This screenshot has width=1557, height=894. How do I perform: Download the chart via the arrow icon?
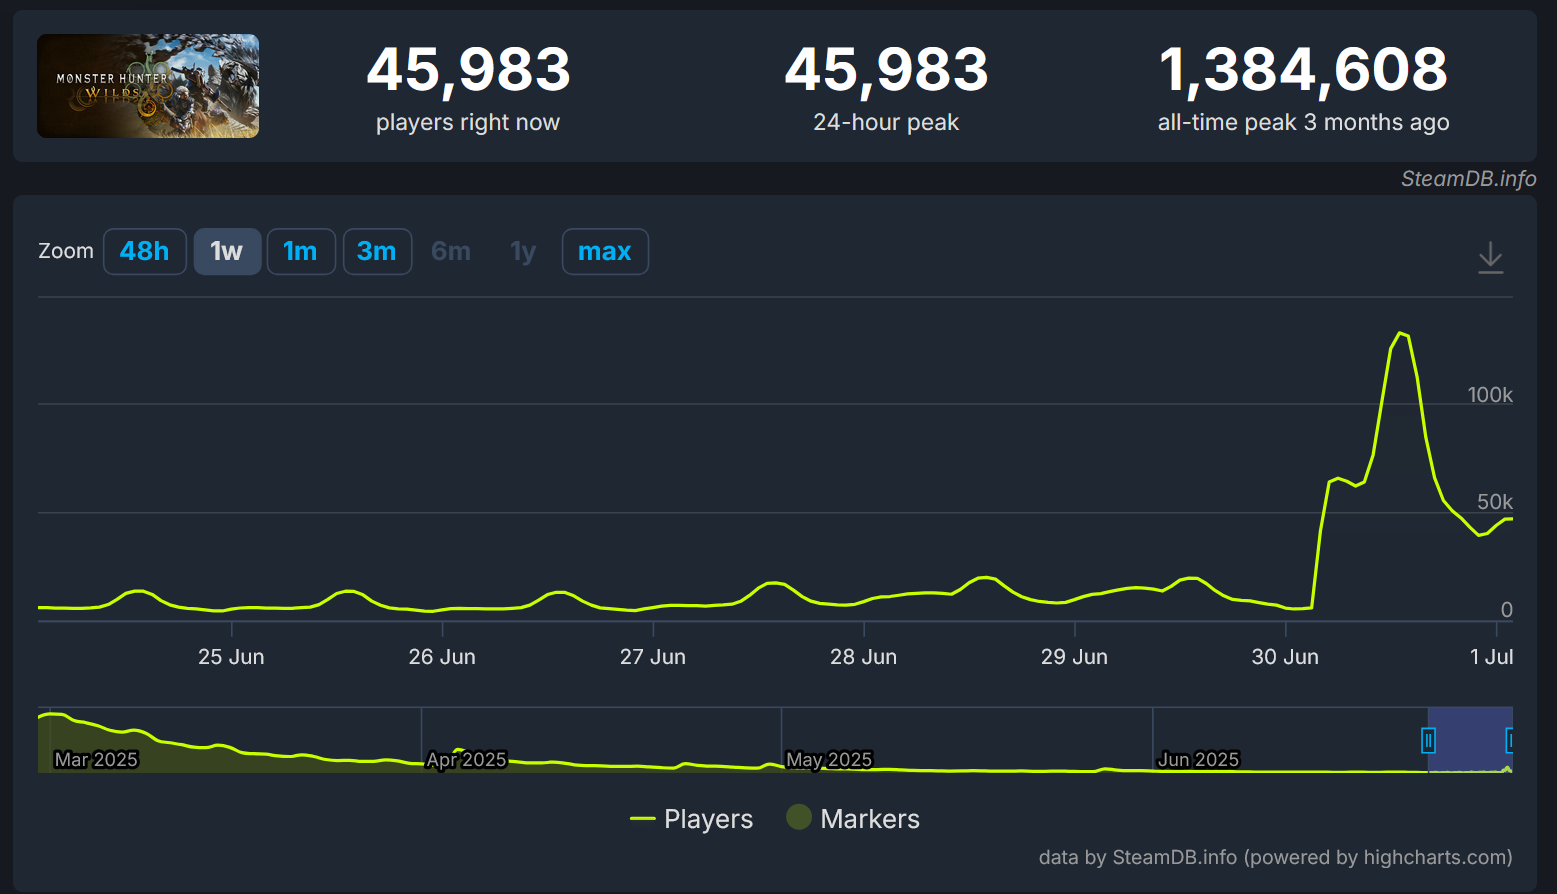click(x=1490, y=257)
